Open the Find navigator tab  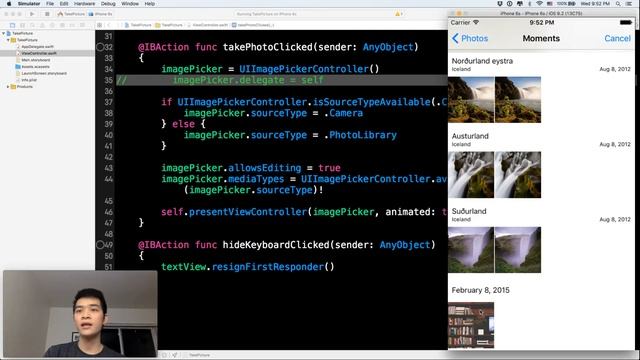tap(32, 25)
